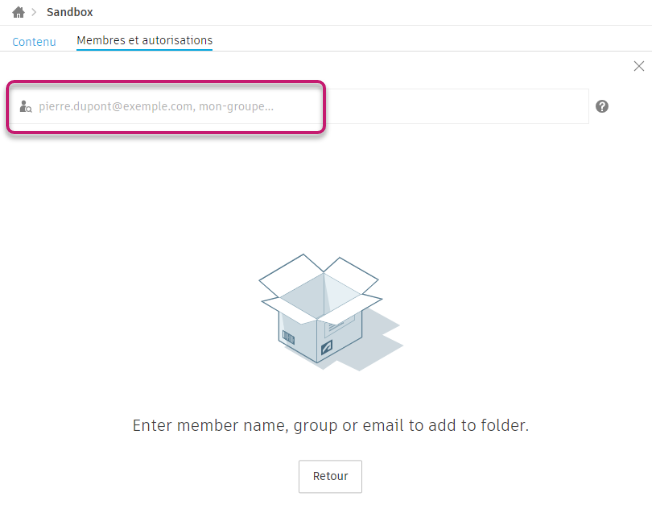Focus the member email search field

click(300, 106)
